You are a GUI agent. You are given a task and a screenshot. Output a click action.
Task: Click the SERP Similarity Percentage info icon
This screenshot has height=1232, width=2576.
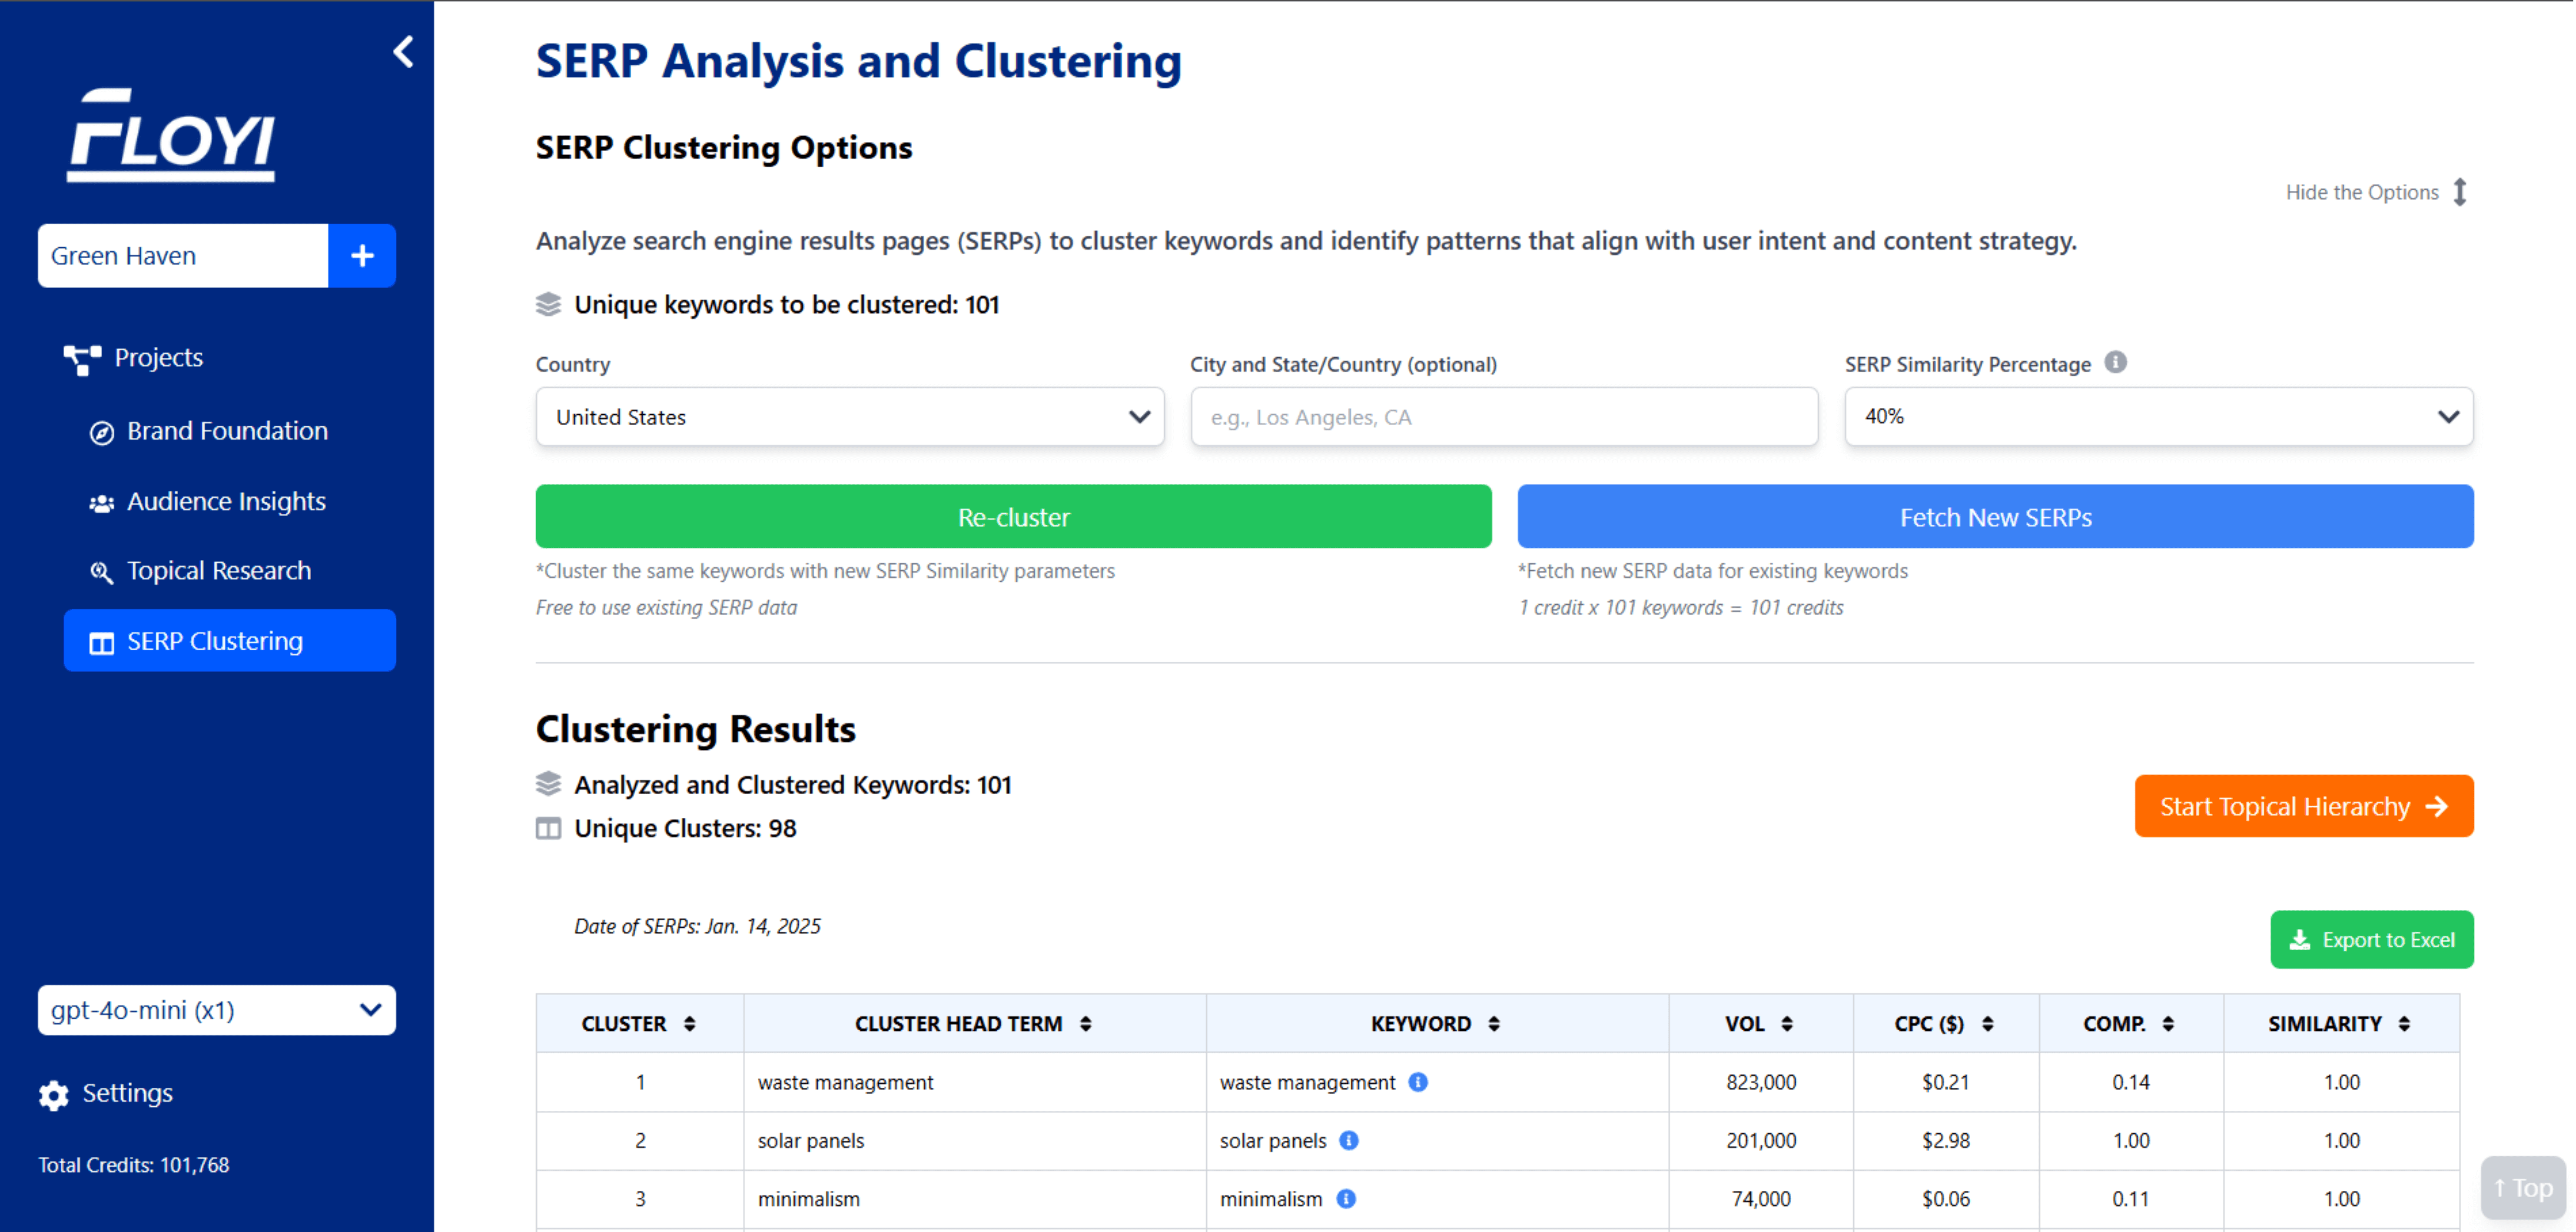[x=2115, y=362]
